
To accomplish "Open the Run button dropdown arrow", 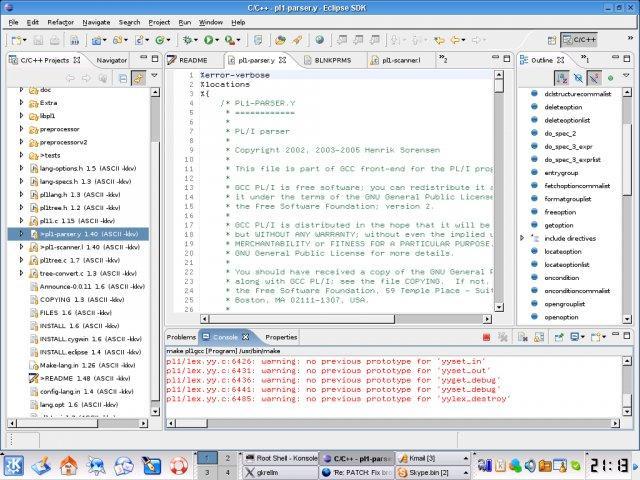I will tap(217, 40).
